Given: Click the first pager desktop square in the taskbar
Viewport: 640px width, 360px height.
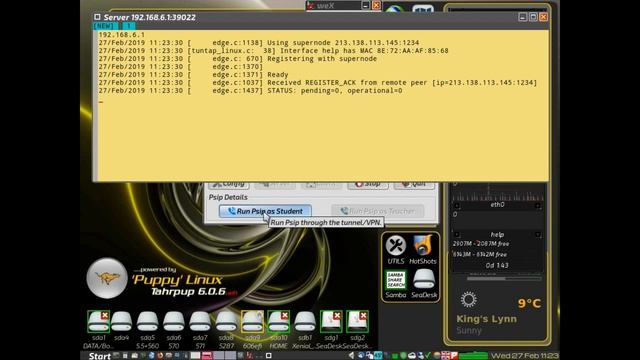Looking at the screenshot, I should tap(196, 356).
